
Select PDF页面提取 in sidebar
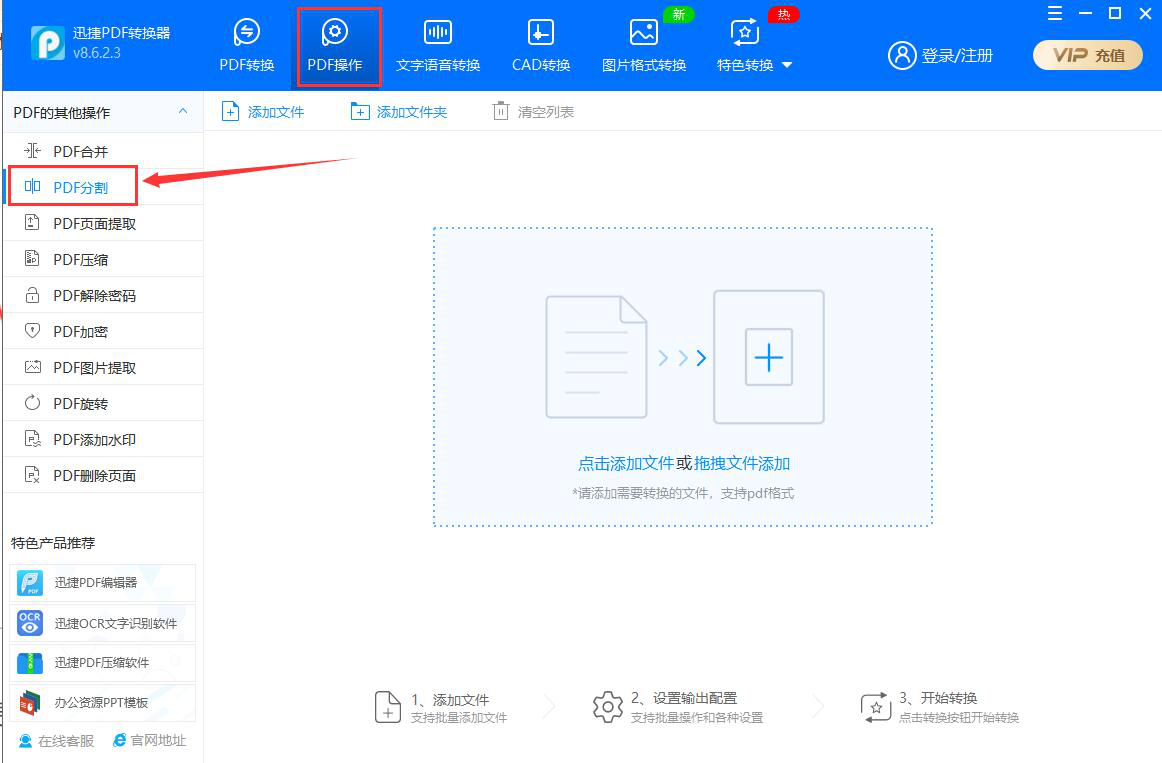coord(104,223)
